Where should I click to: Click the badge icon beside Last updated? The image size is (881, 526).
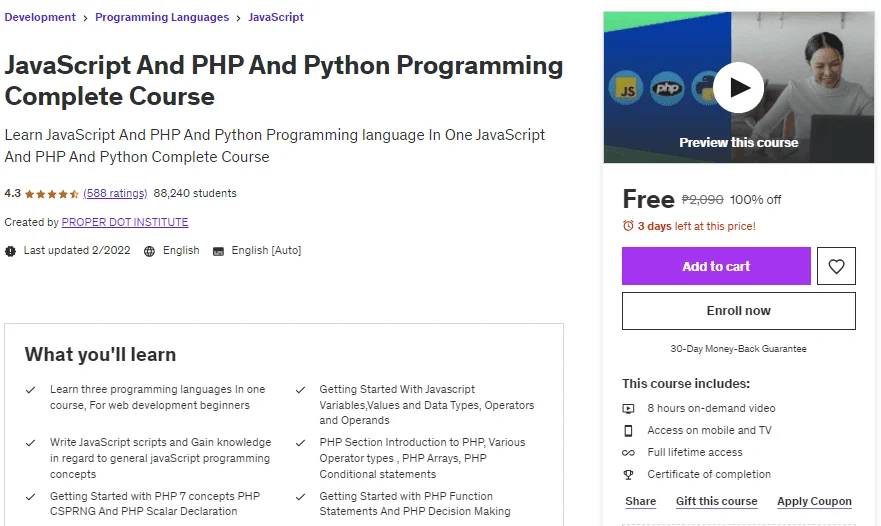tap(10, 251)
